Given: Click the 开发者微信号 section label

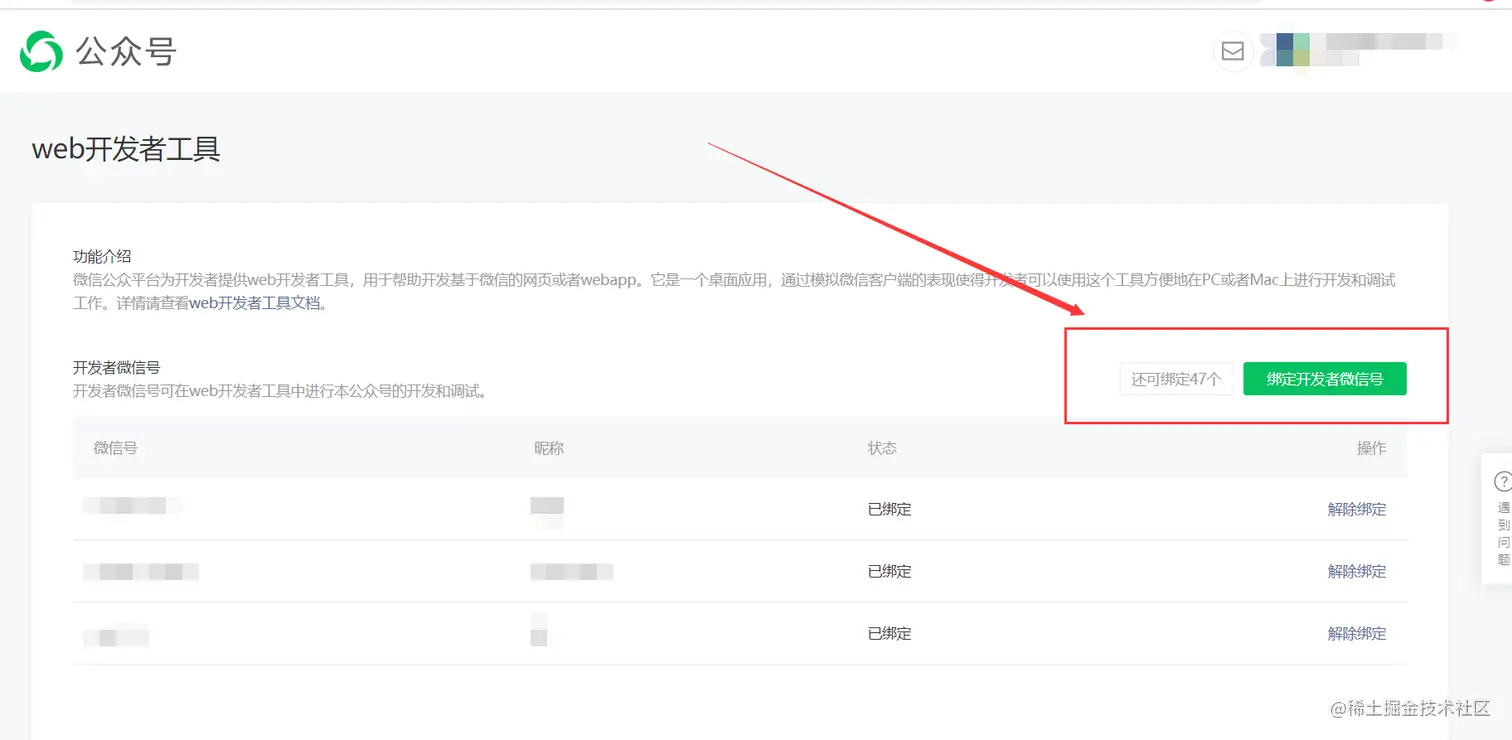Looking at the screenshot, I should [x=116, y=368].
